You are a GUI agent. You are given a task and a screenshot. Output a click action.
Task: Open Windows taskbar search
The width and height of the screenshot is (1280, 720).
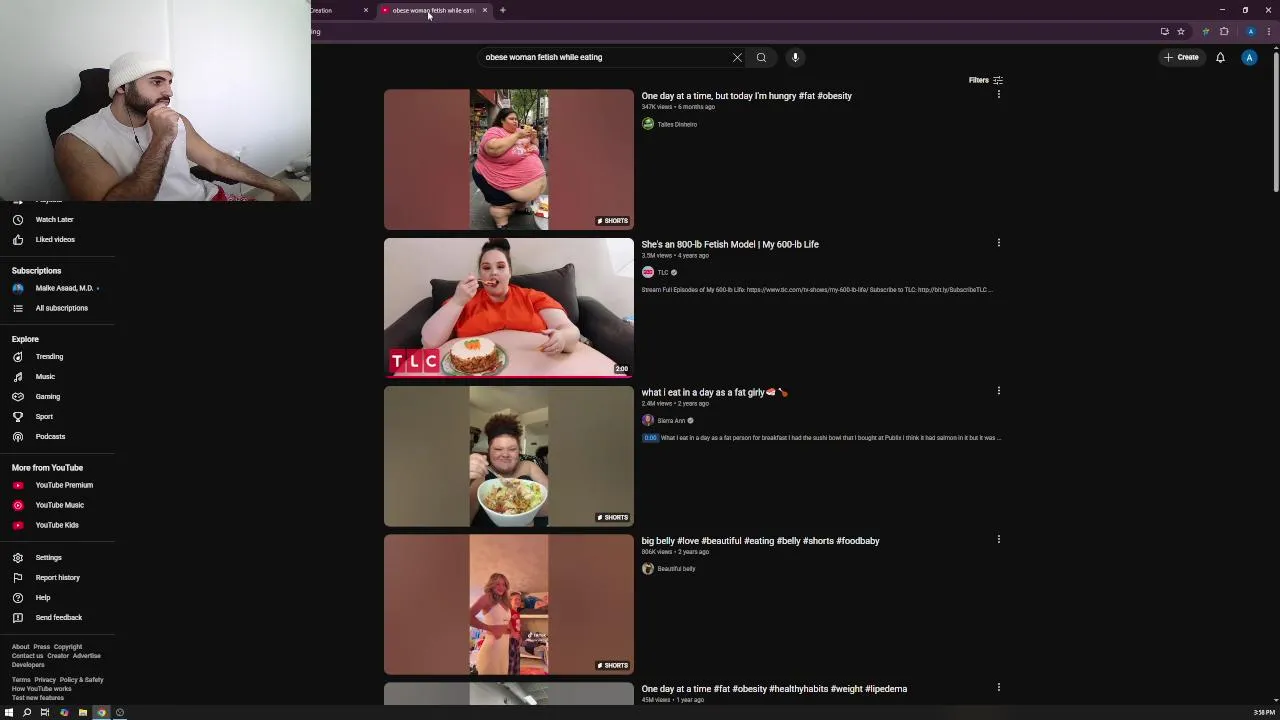tap(27, 712)
